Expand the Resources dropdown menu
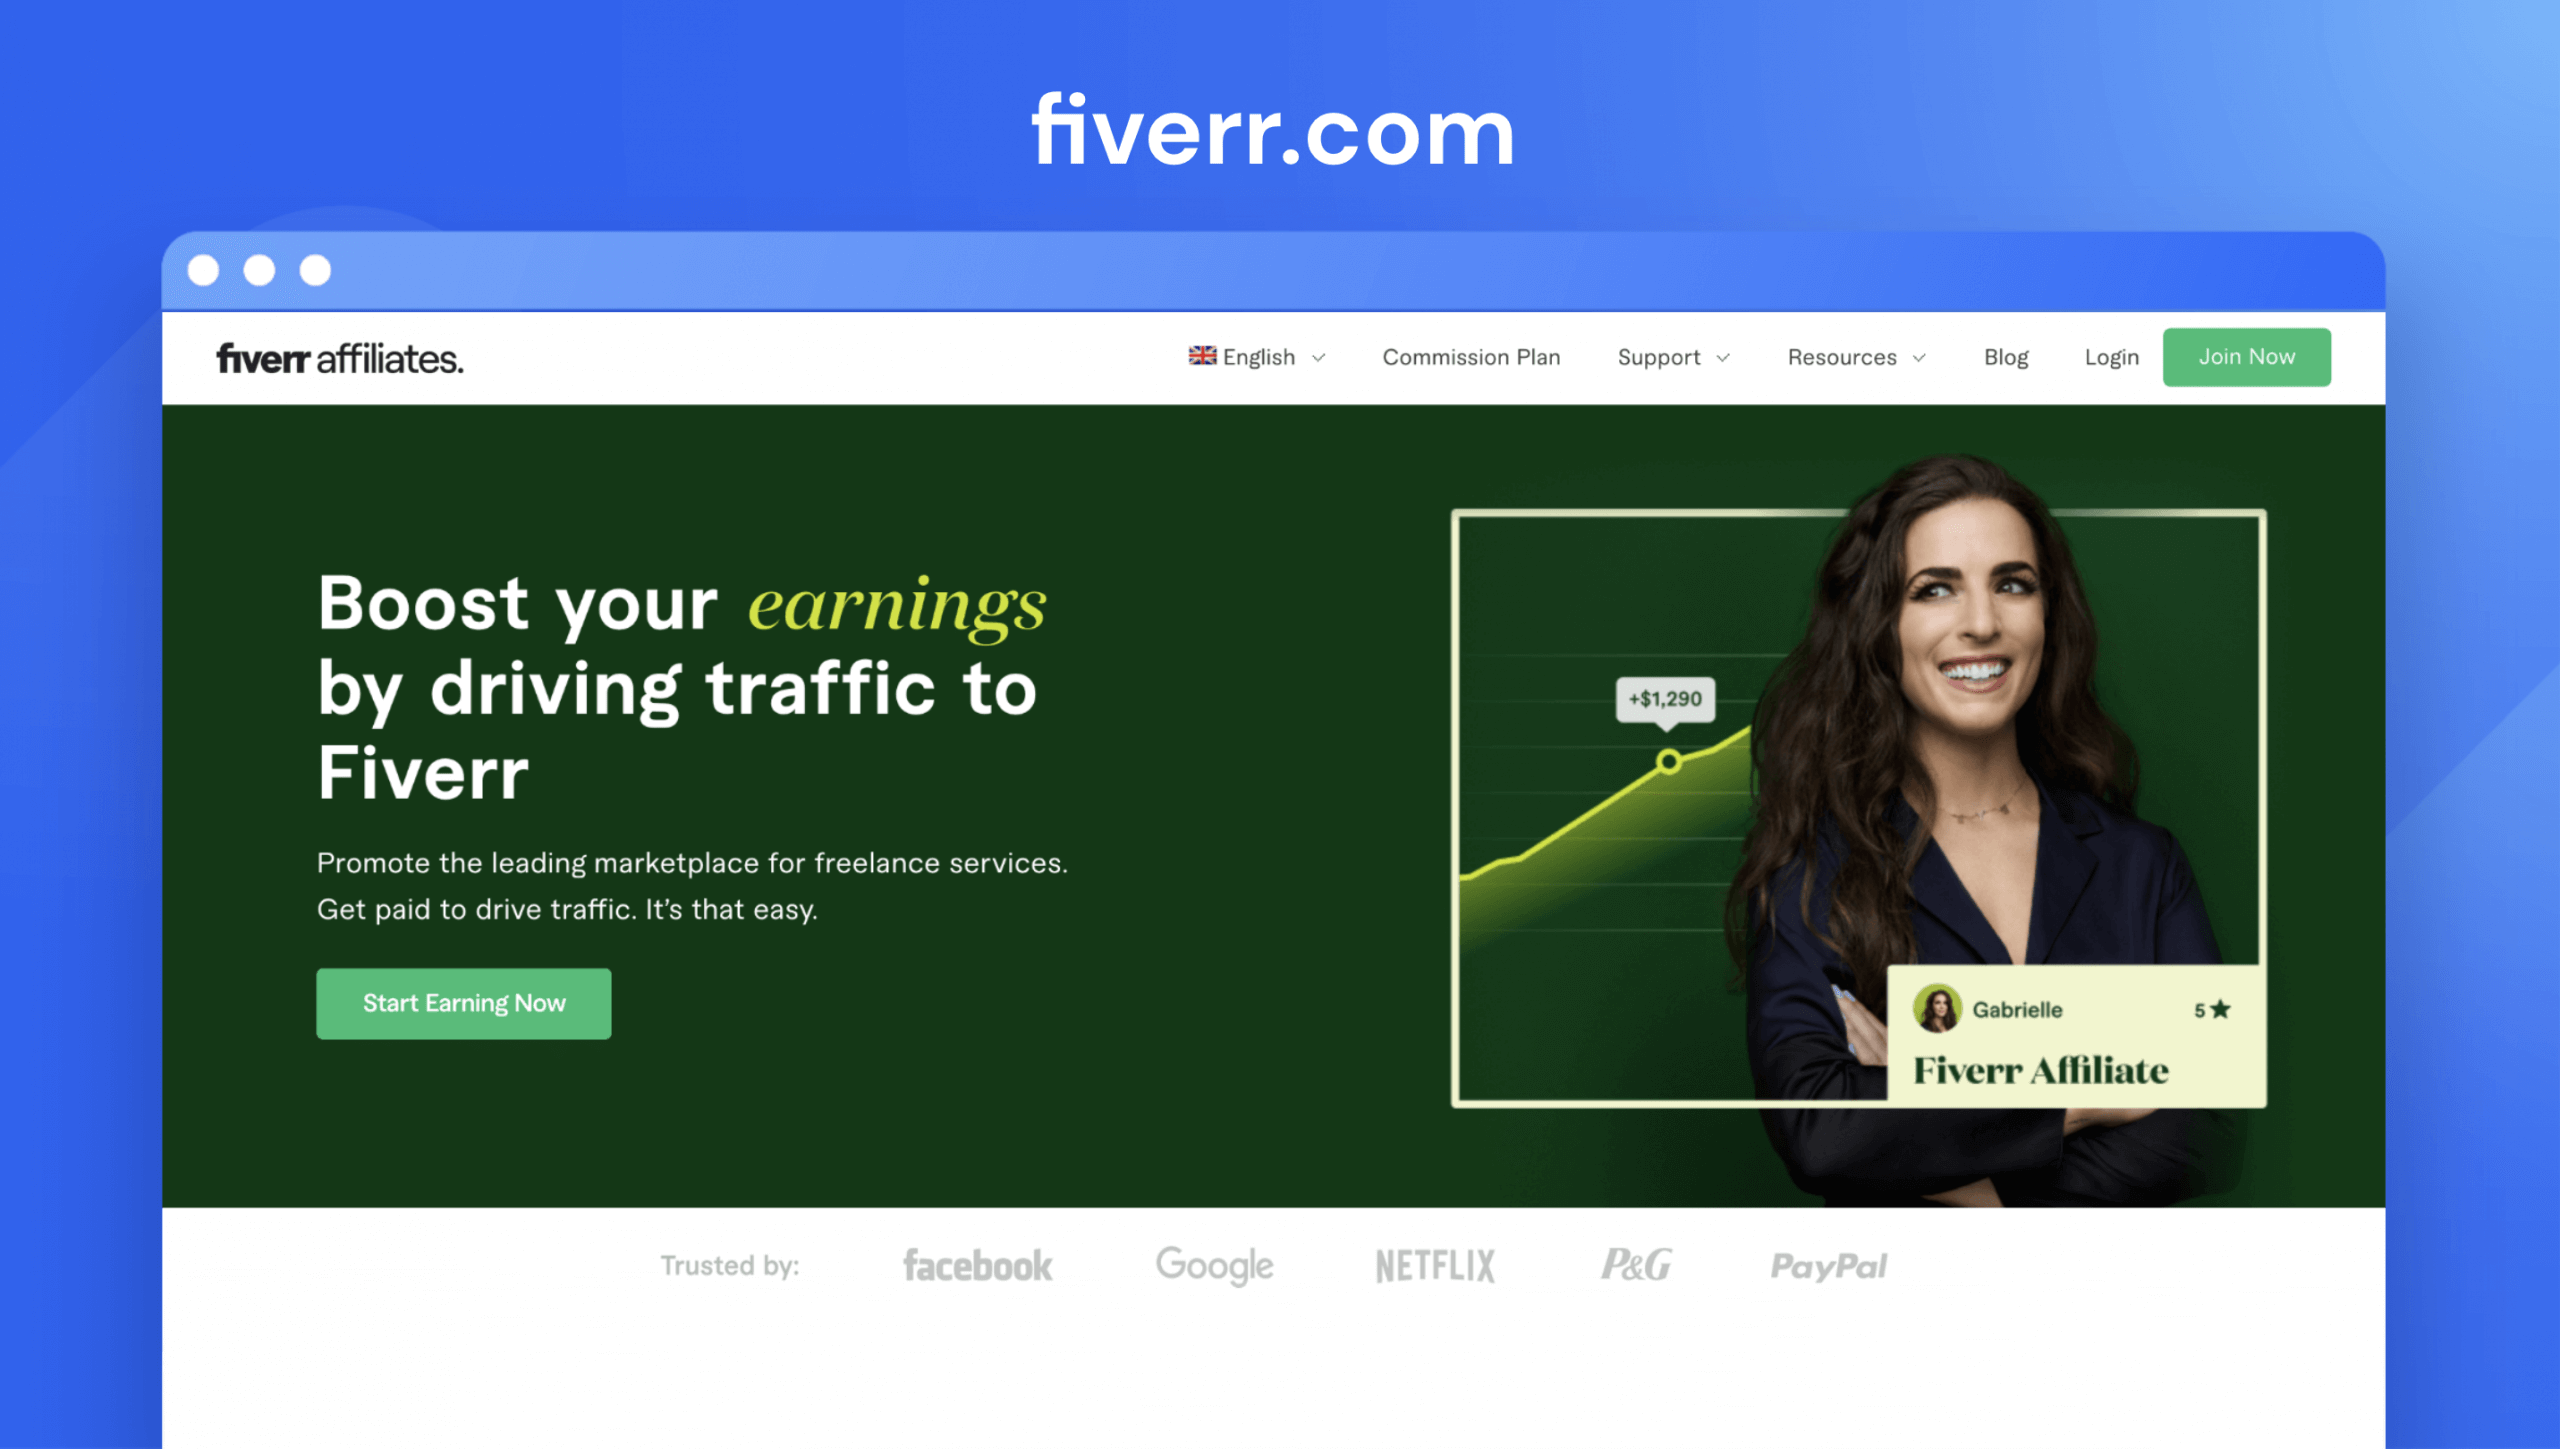This screenshot has width=2560, height=1449. [x=1855, y=357]
